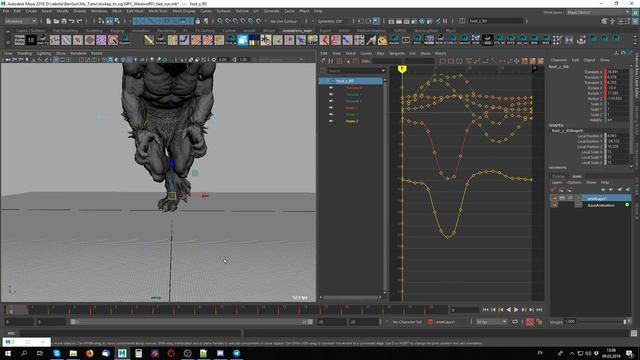The height and width of the screenshot is (360, 640).
Task: Toggle BaseAnimation layer green indicator
Action: click(627, 205)
